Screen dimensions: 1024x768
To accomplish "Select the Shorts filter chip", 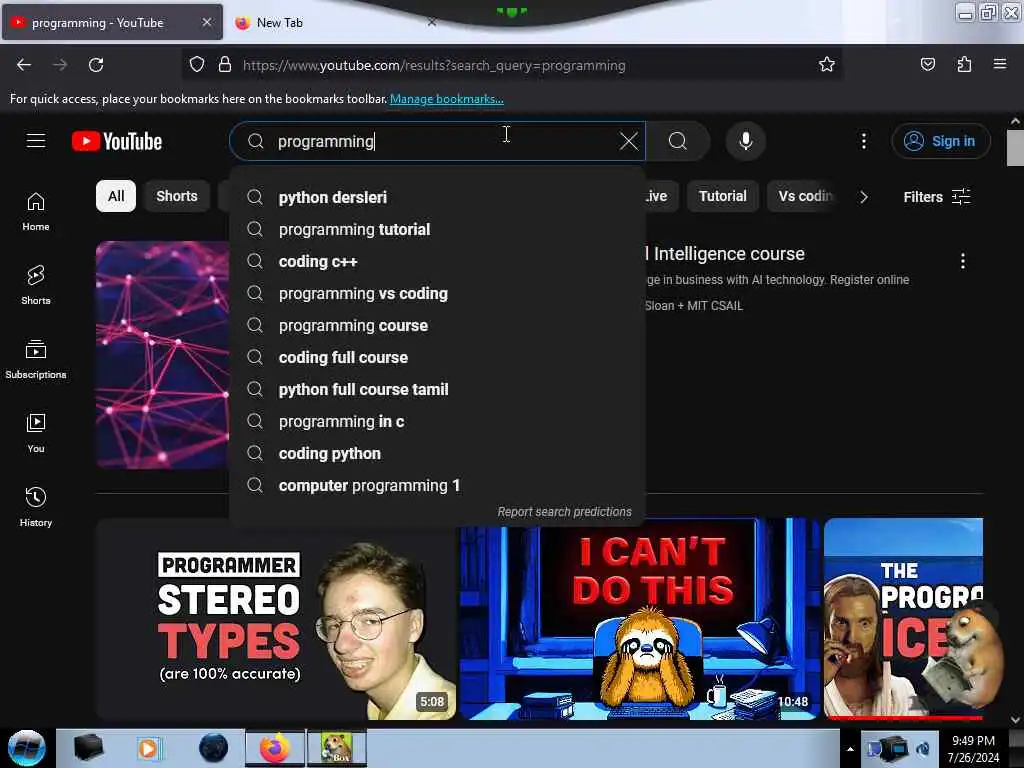I will [176, 197].
